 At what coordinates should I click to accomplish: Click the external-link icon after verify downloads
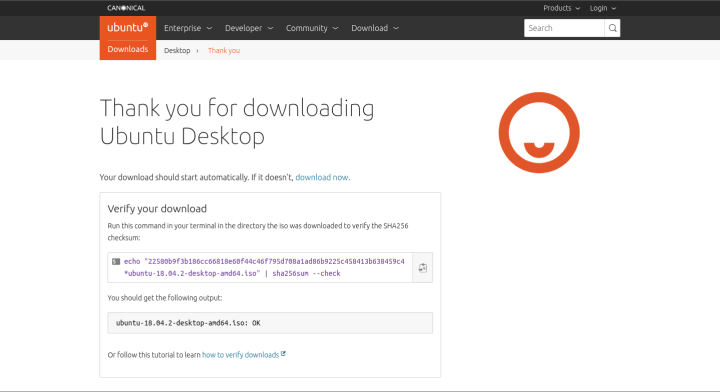click(283, 354)
